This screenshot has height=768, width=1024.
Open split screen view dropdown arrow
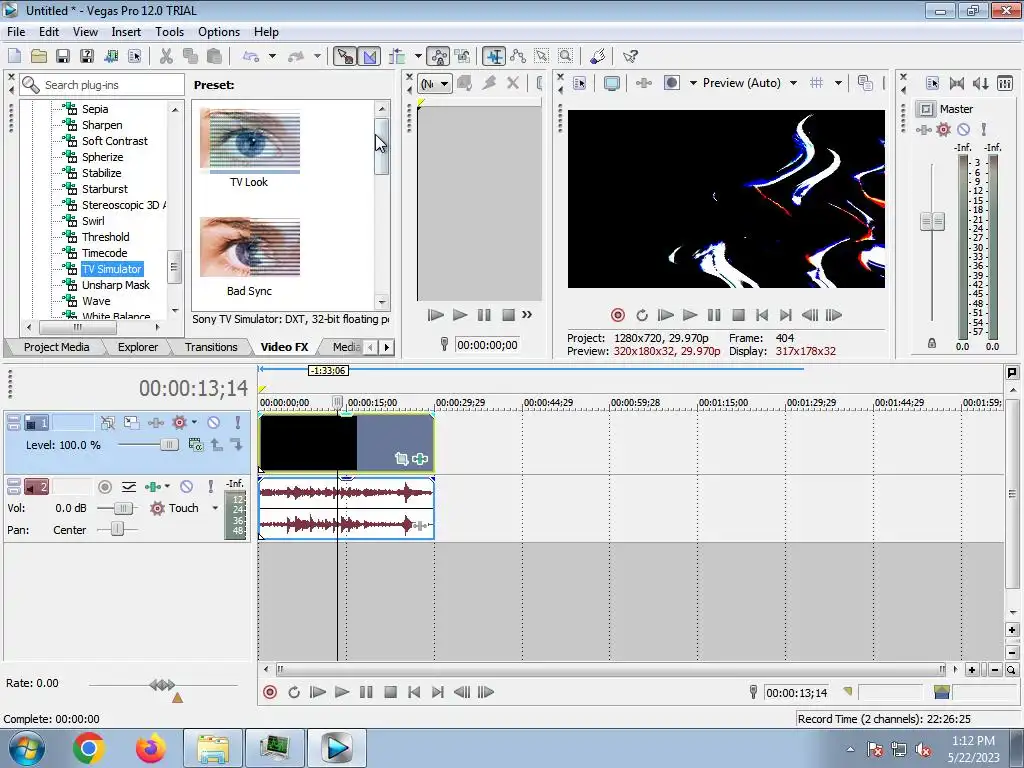coord(693,83)
